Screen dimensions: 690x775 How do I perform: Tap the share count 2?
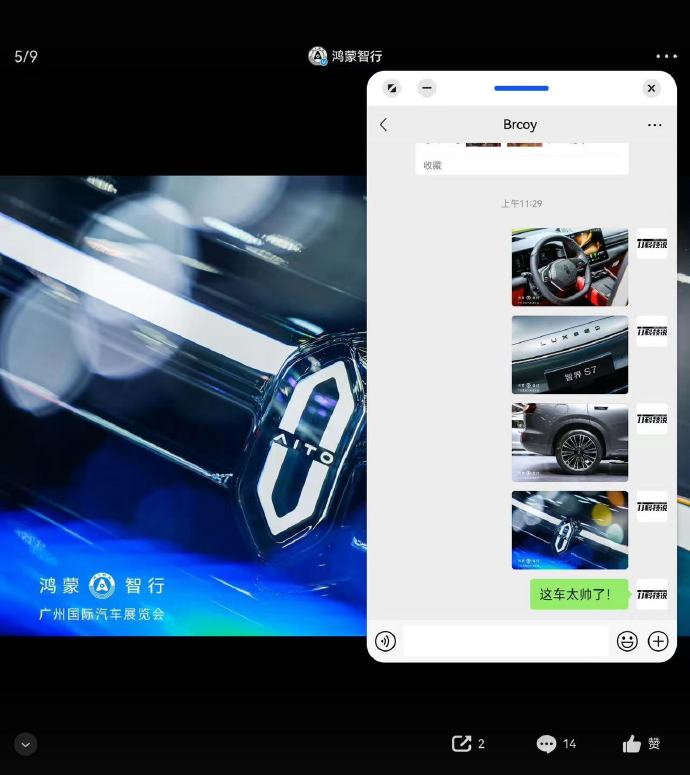tap(481, 744)
